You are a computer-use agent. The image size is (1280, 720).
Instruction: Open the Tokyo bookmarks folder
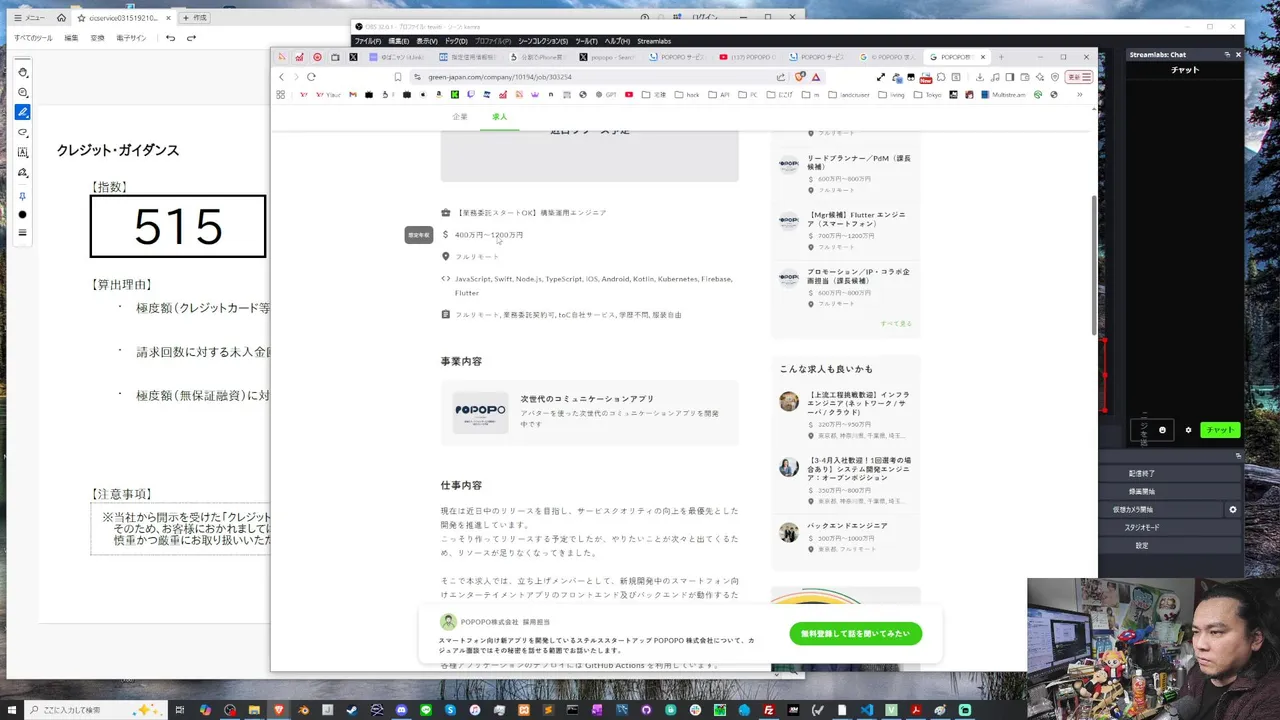pyautogui.click(x=927, y=94)
